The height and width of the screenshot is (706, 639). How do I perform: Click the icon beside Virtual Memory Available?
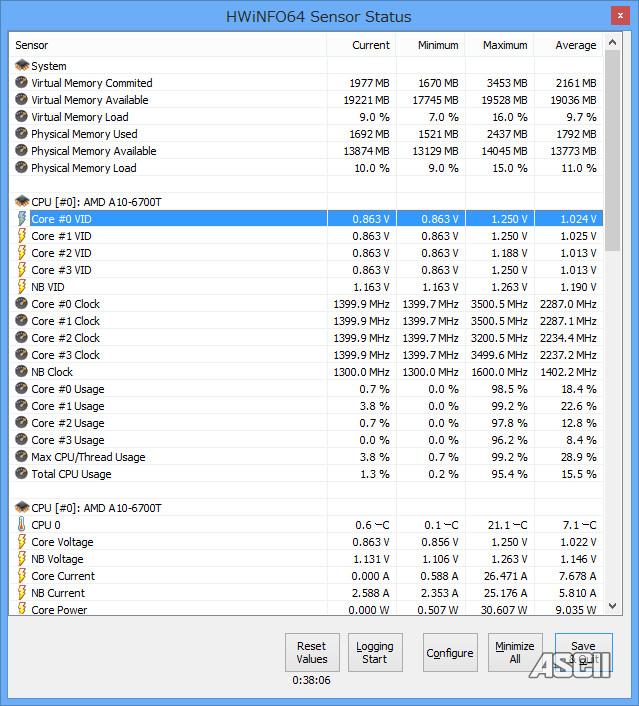(21, 100)
